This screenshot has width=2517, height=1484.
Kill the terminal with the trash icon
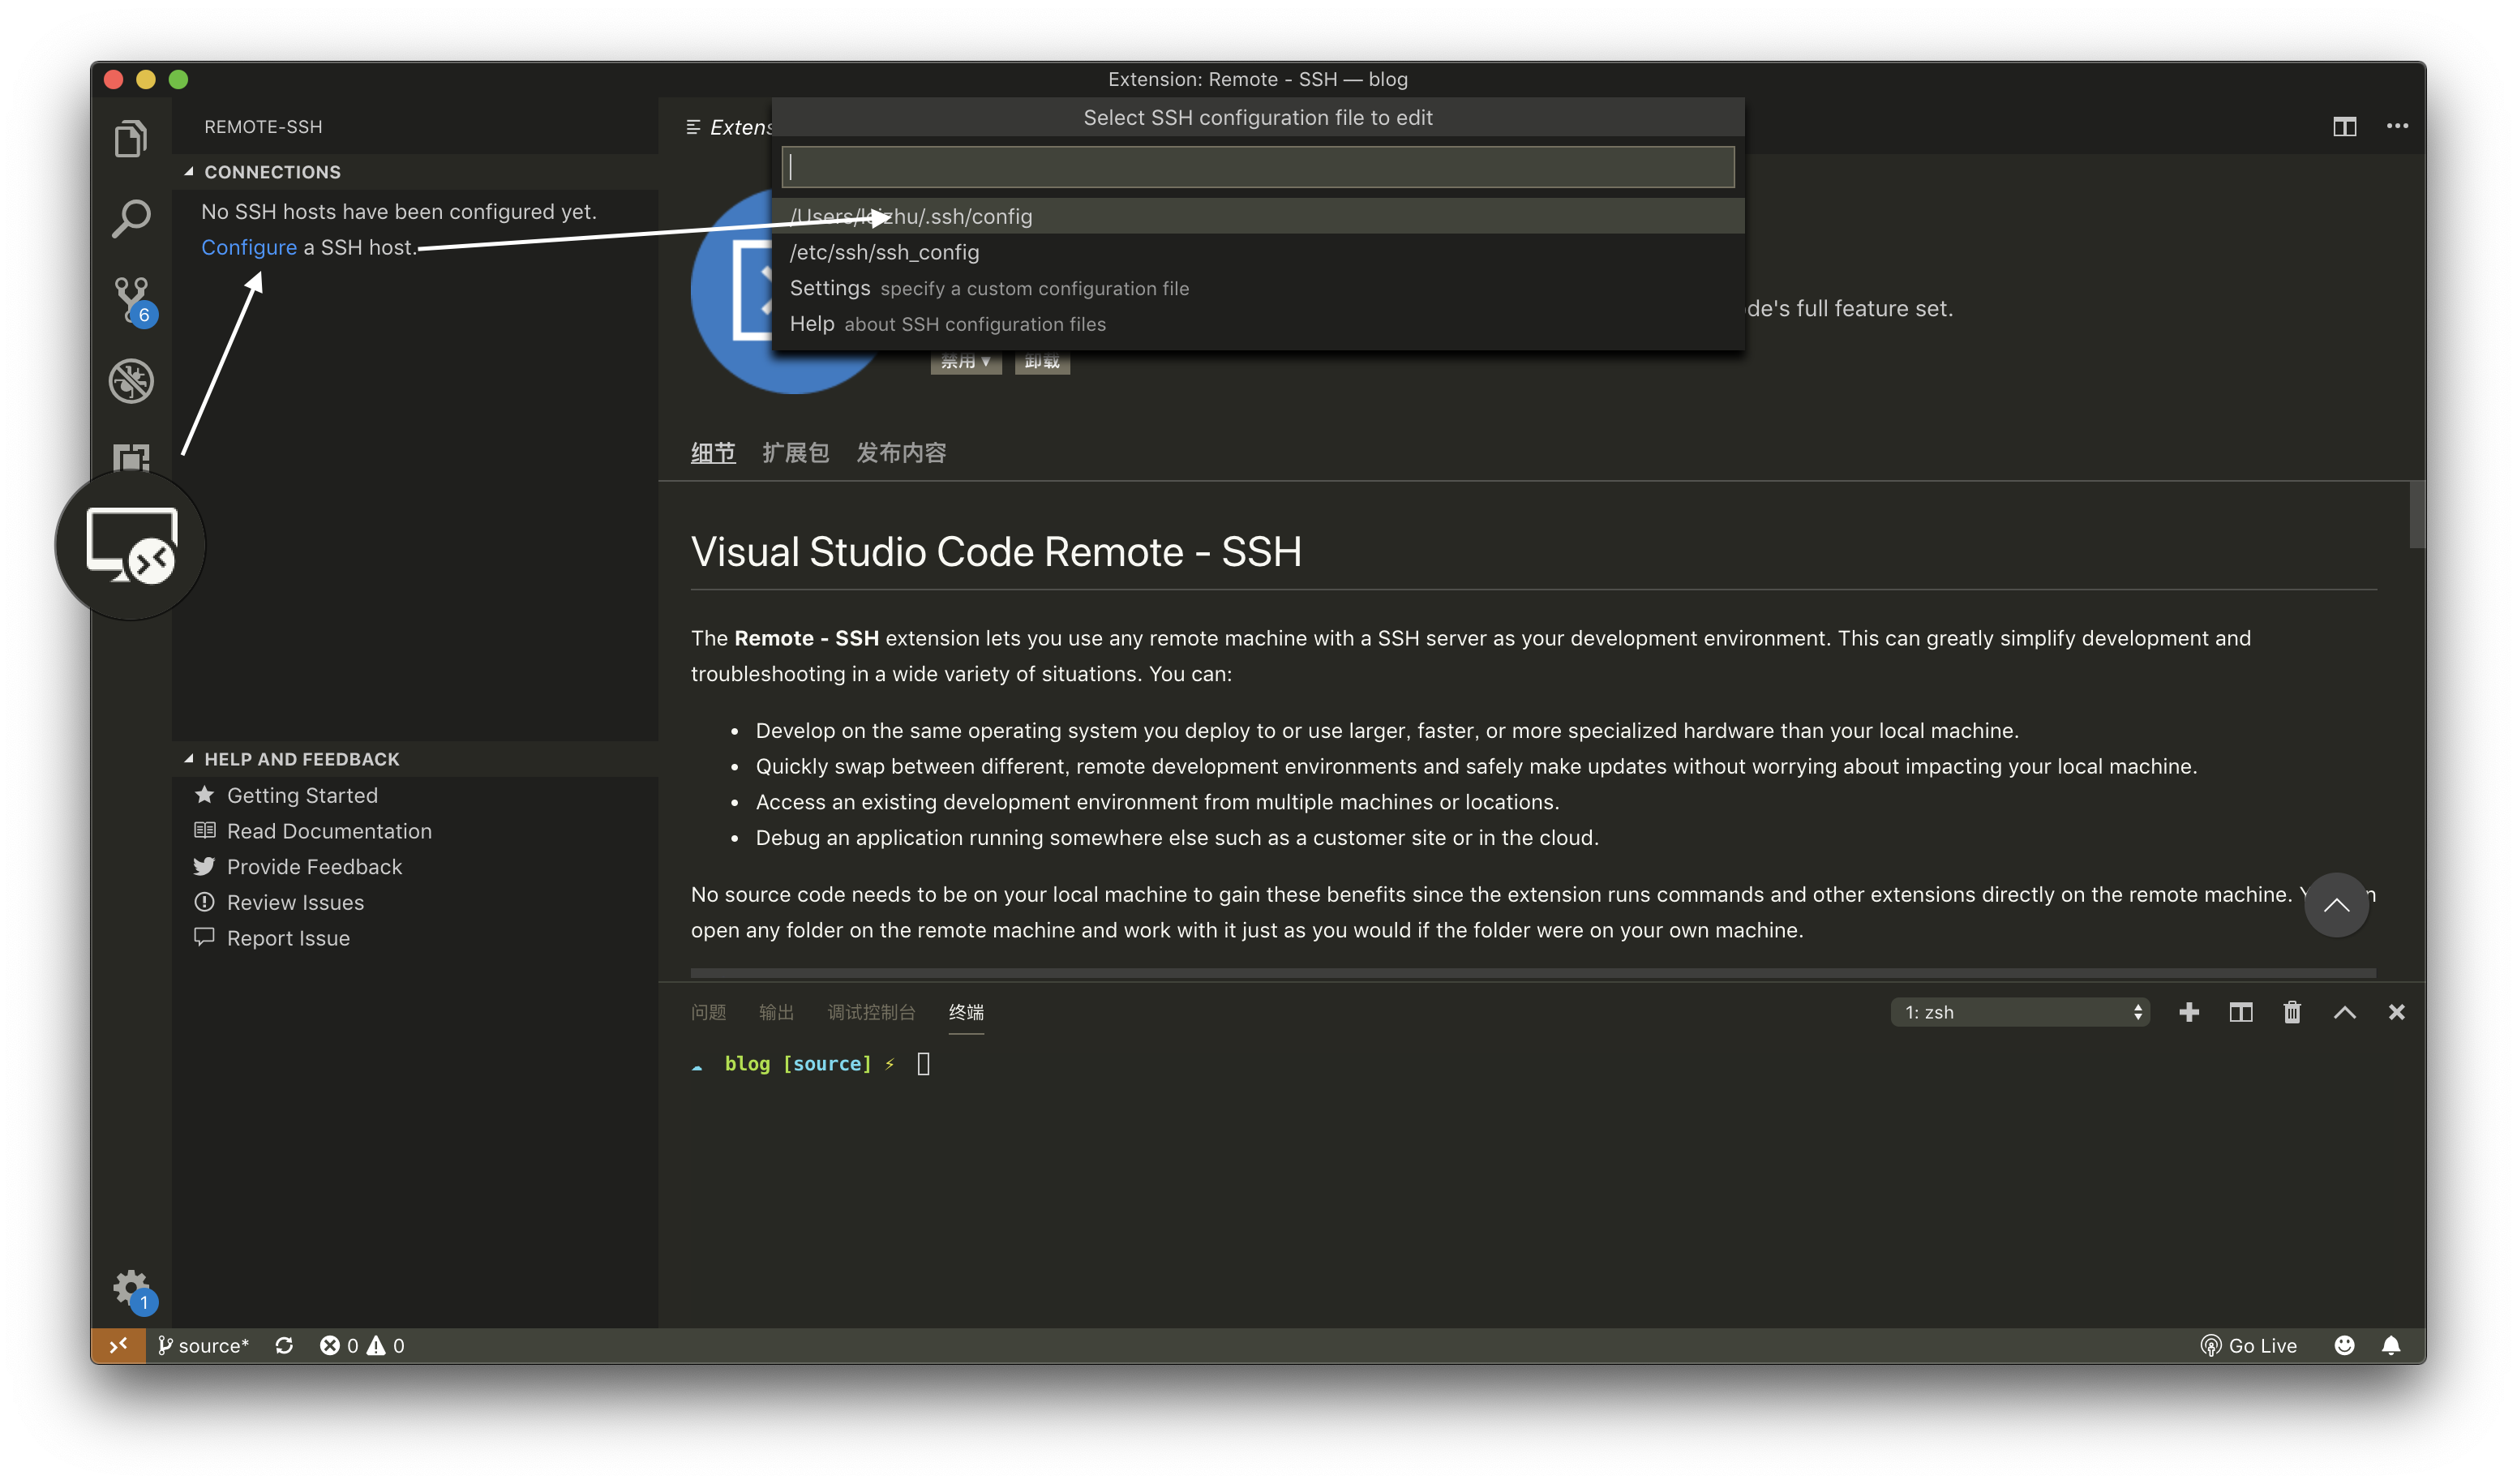click(2291, 1012)
